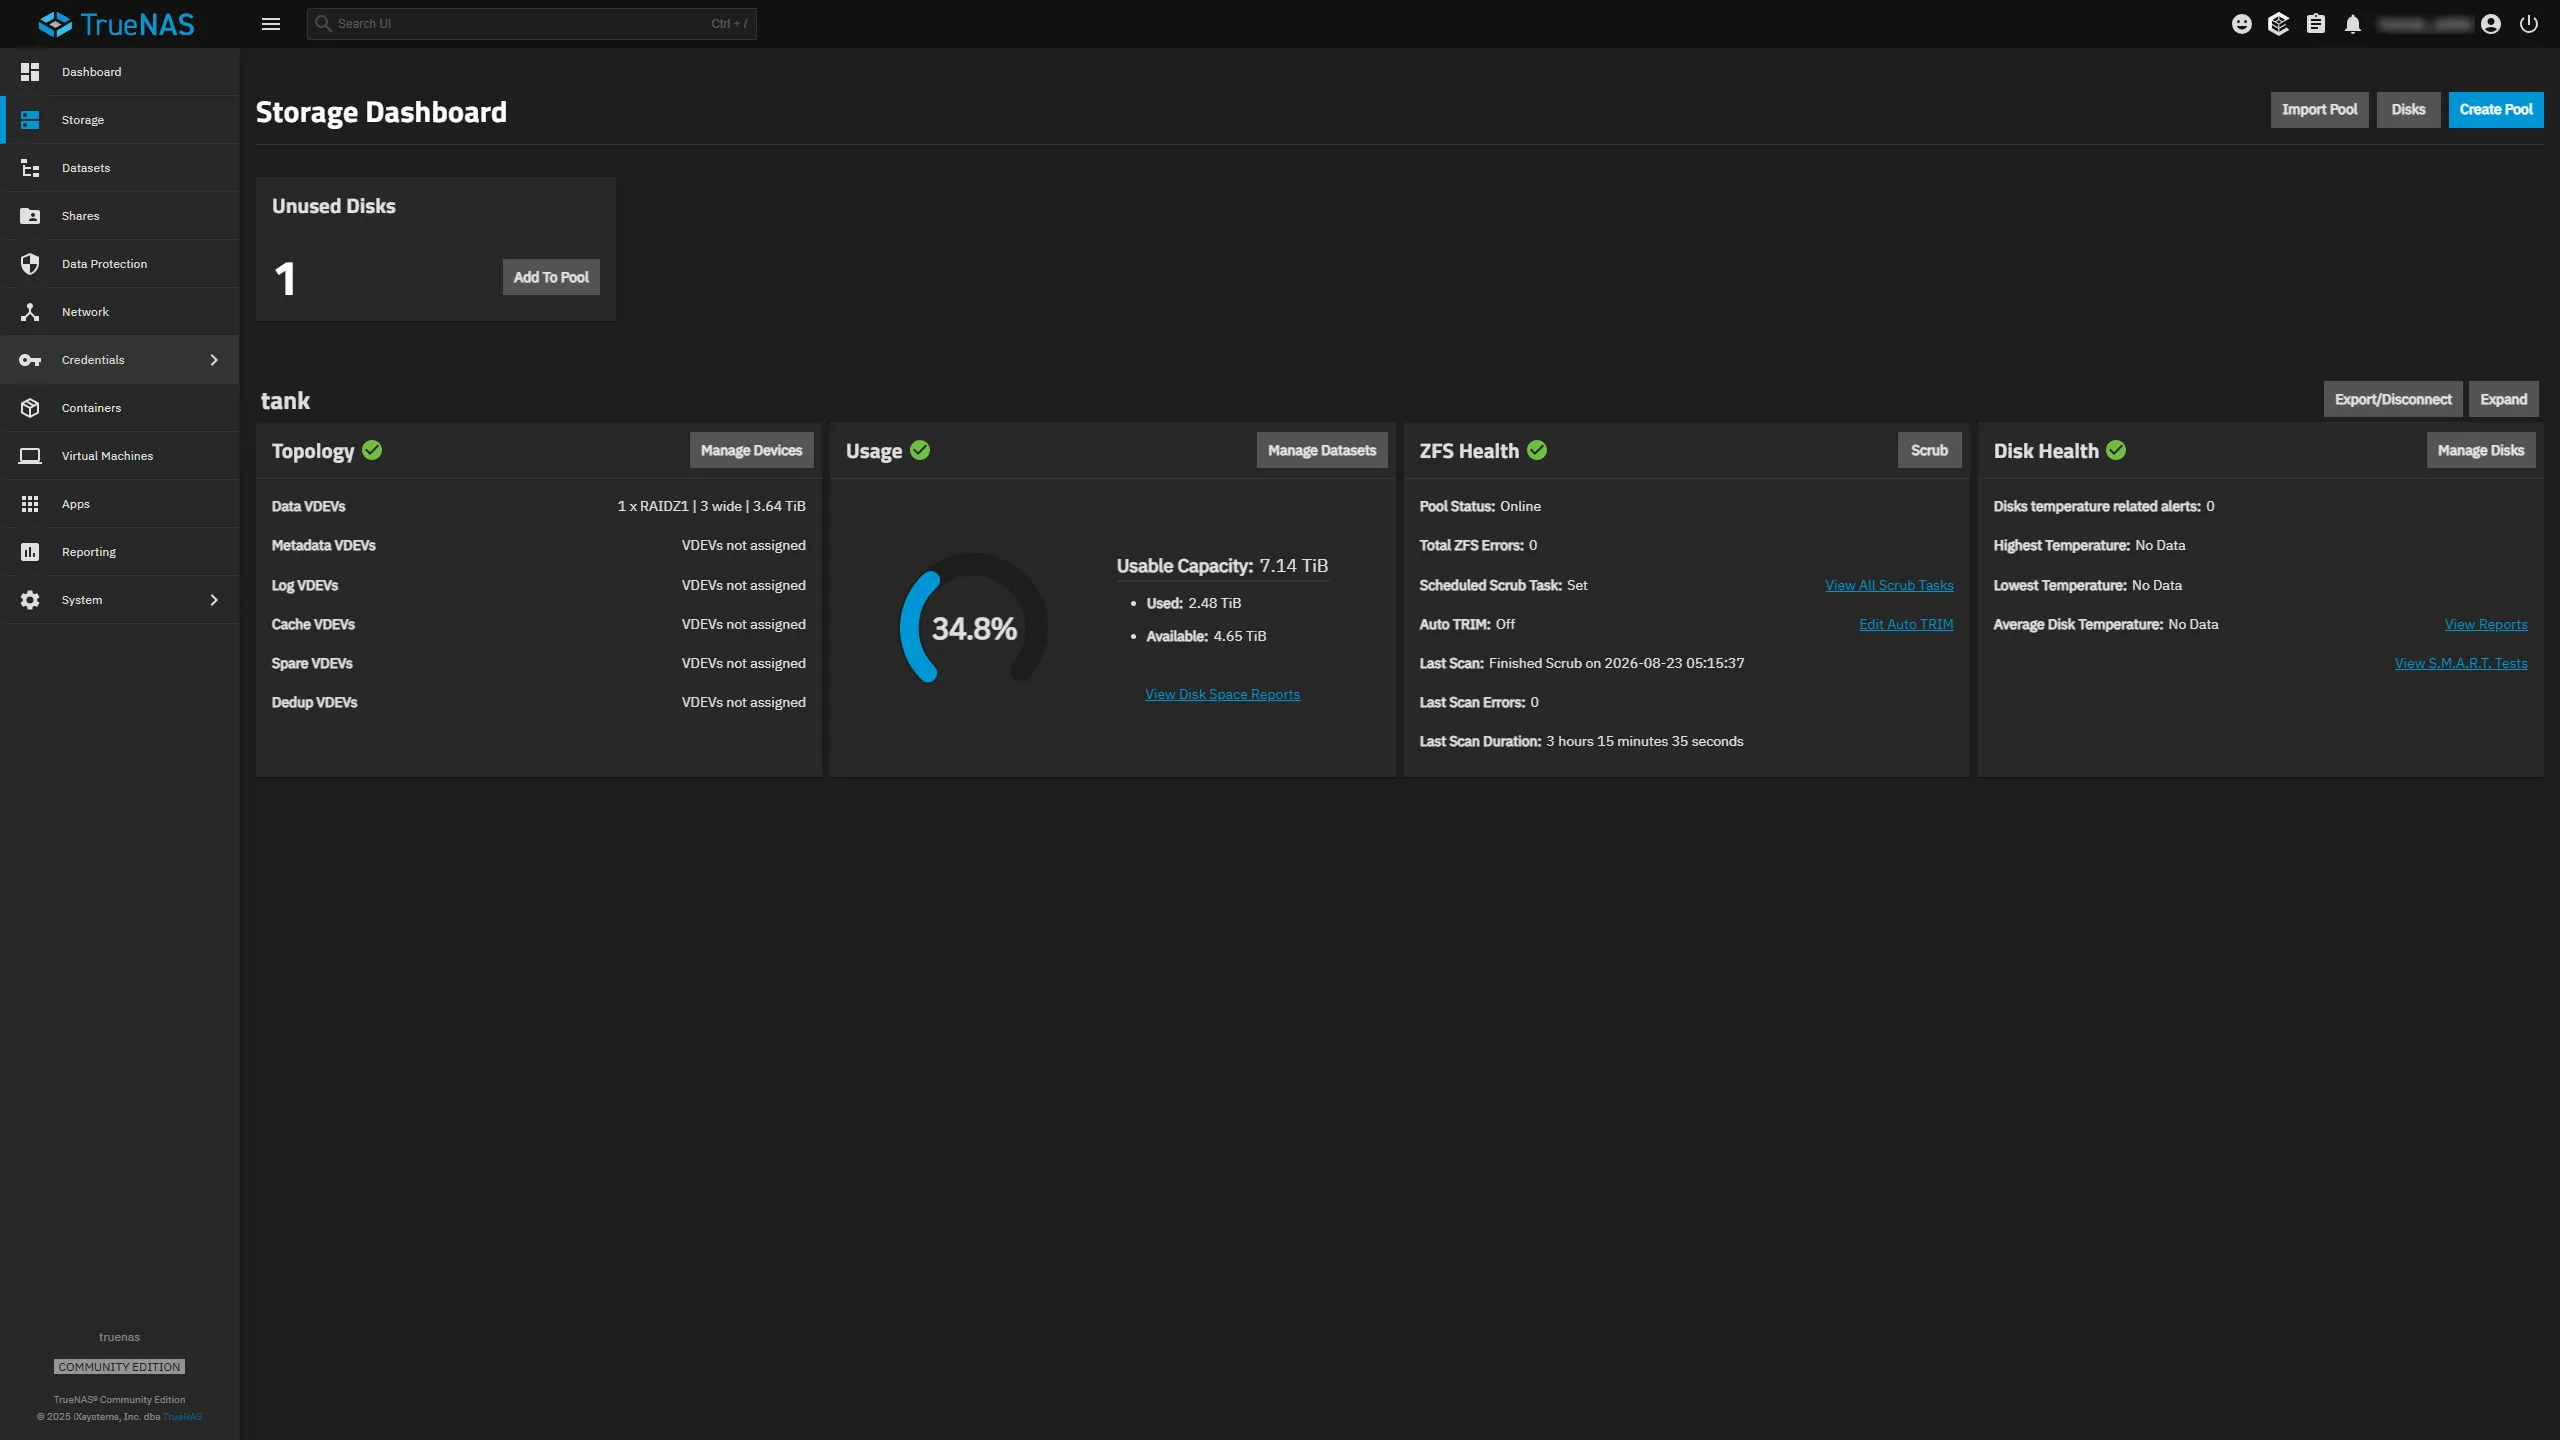Open View Disk Space Reports link
Viewport: 2560px width, 1440px height.
(x=1222, y=694)
